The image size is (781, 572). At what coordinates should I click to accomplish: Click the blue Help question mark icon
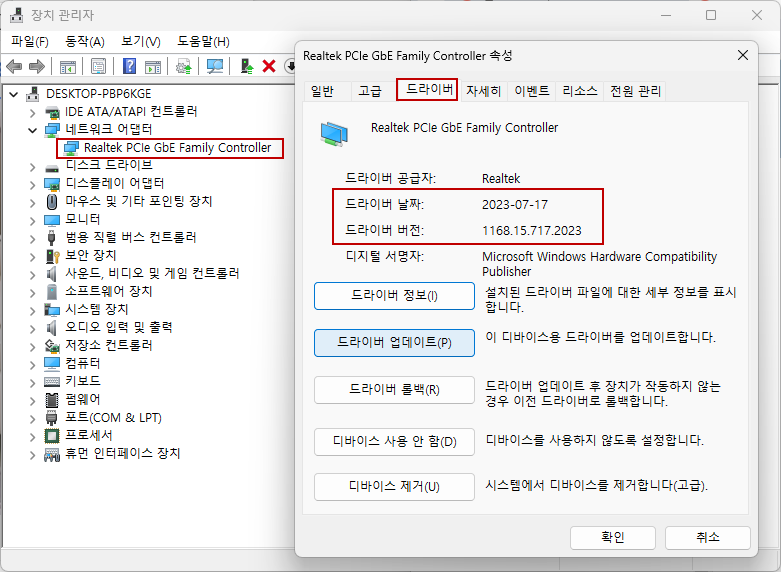click(x=129, y=66)
